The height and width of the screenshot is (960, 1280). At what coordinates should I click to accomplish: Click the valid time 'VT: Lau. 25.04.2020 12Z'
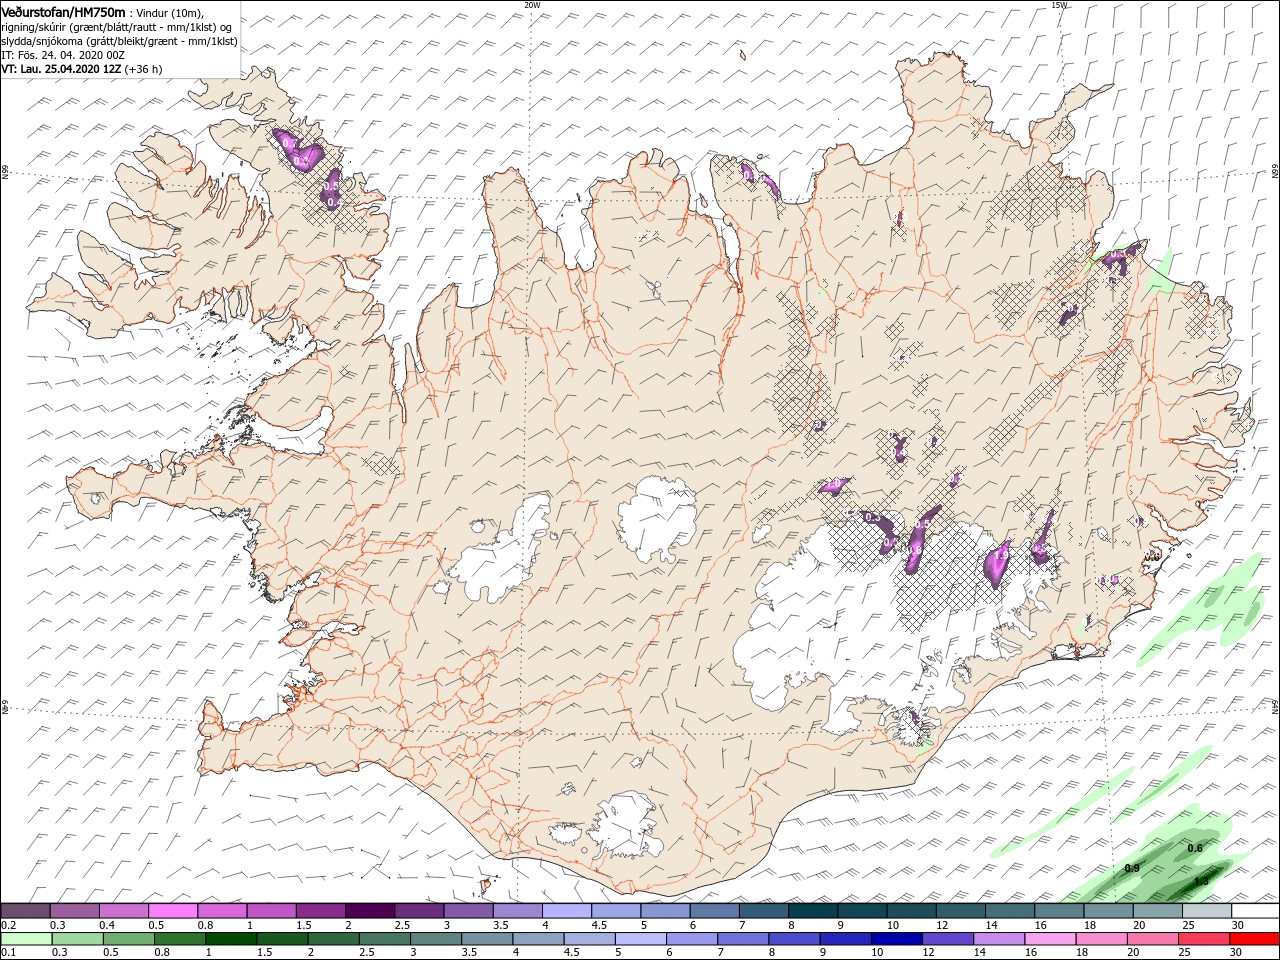click(62, 69)
